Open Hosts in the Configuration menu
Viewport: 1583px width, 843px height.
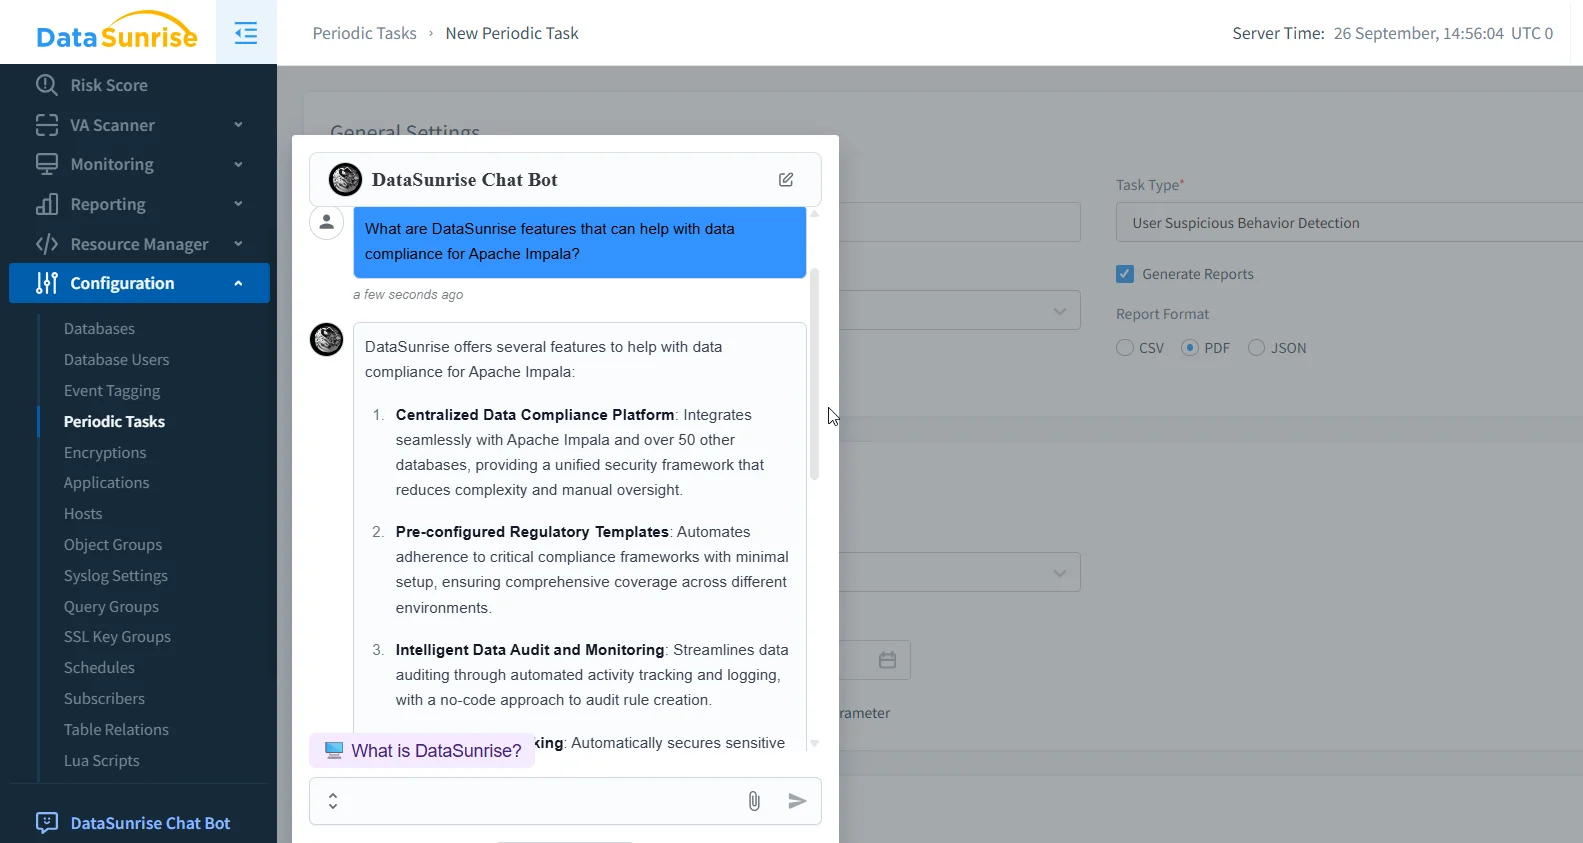(x=83, y=514)
